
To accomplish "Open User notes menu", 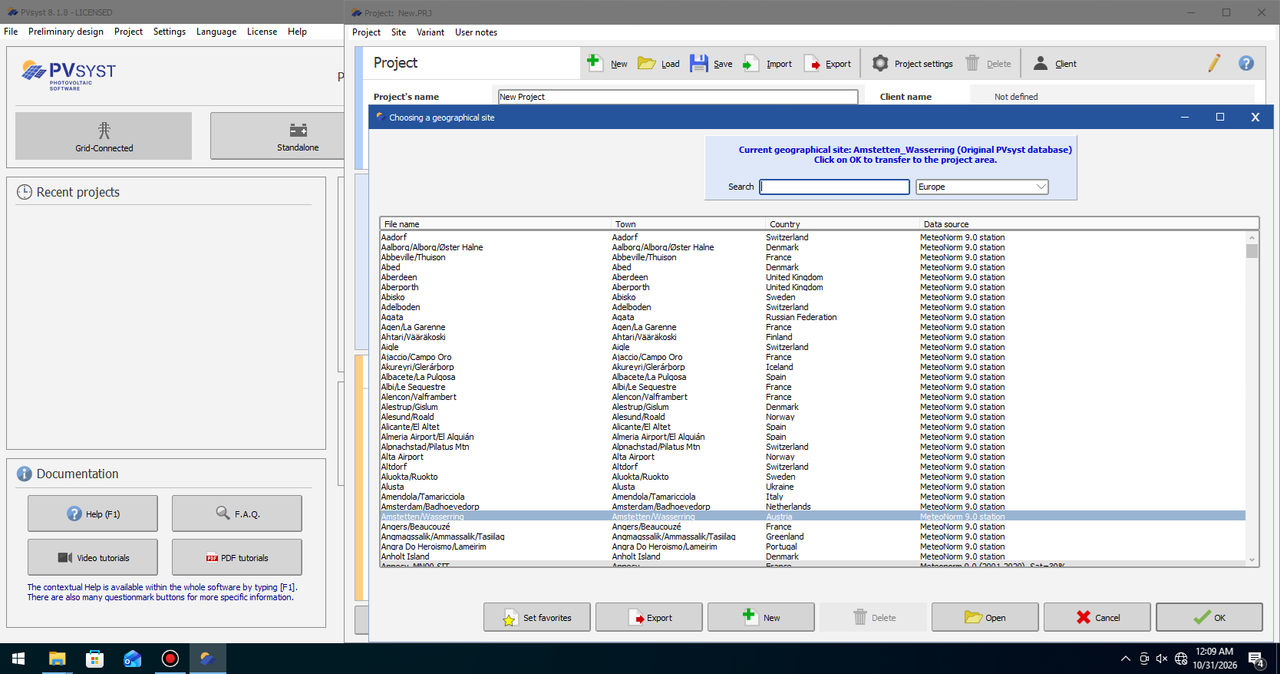I will click(x=476, y=32).
